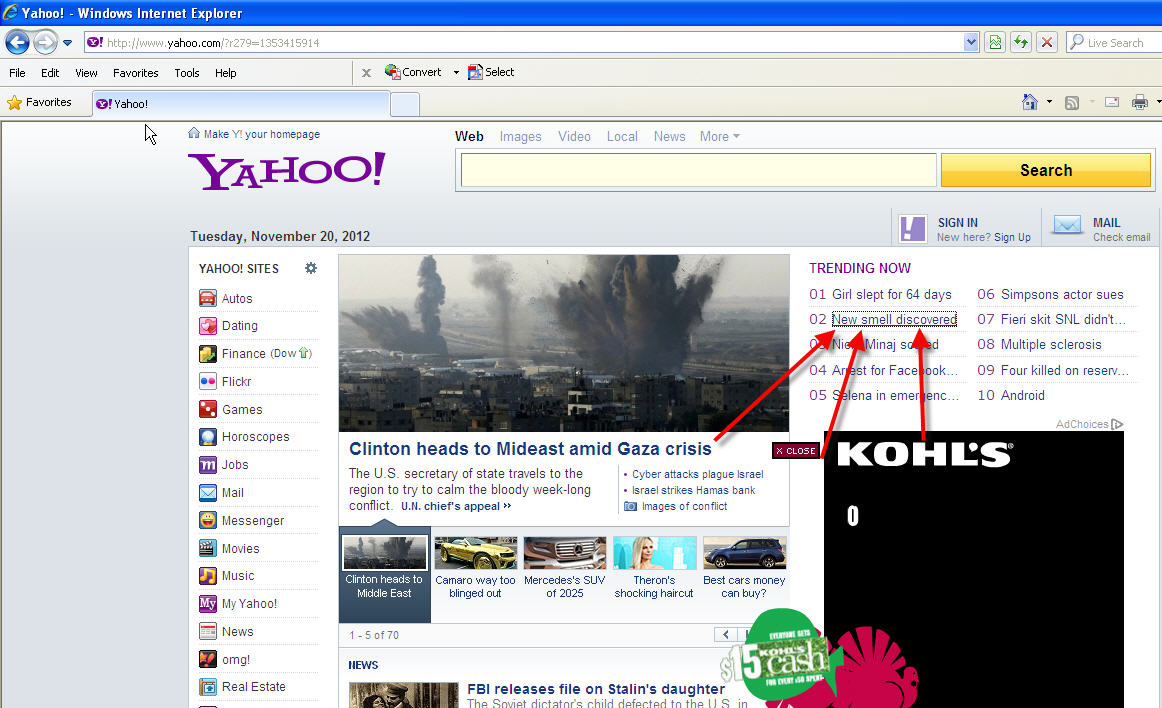Switch to Images search tab
Image resolution: width=1162 pixels, height=708 pixels.
(520, 136)
